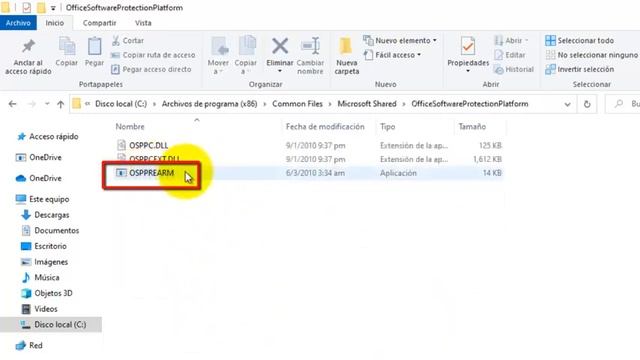Click the title bar properties checkmark icon

27,7
